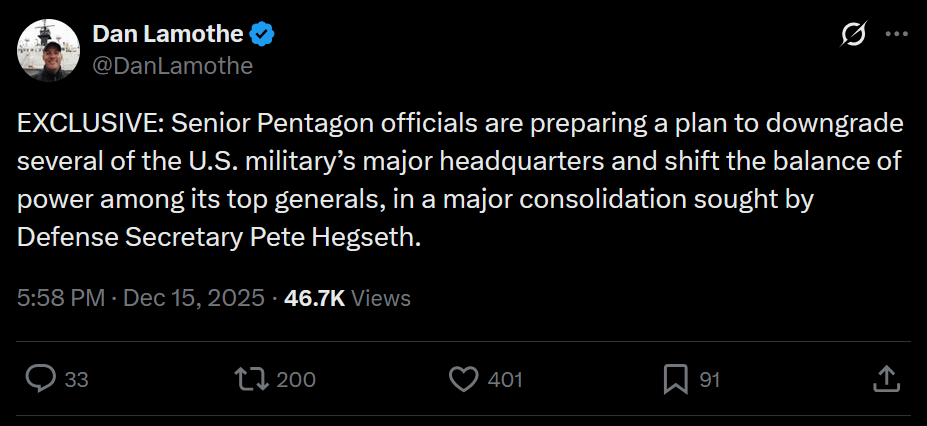Click the like count 401
Viewport: 927px width, 426px height.
(504, 380)
